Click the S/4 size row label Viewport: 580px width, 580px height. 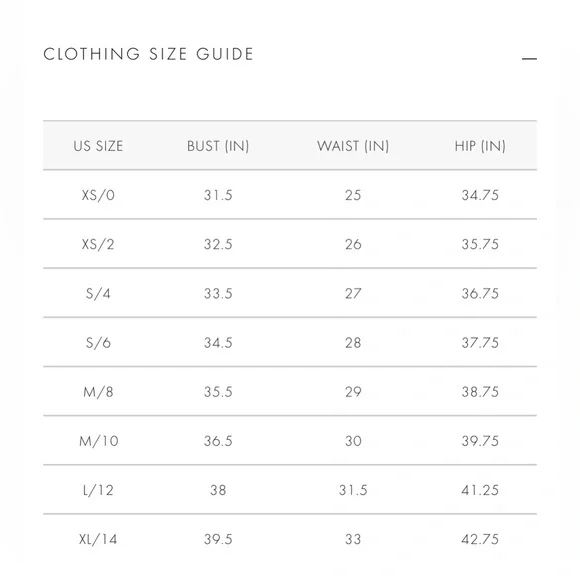pyautogui.click(x=98, y=293)
